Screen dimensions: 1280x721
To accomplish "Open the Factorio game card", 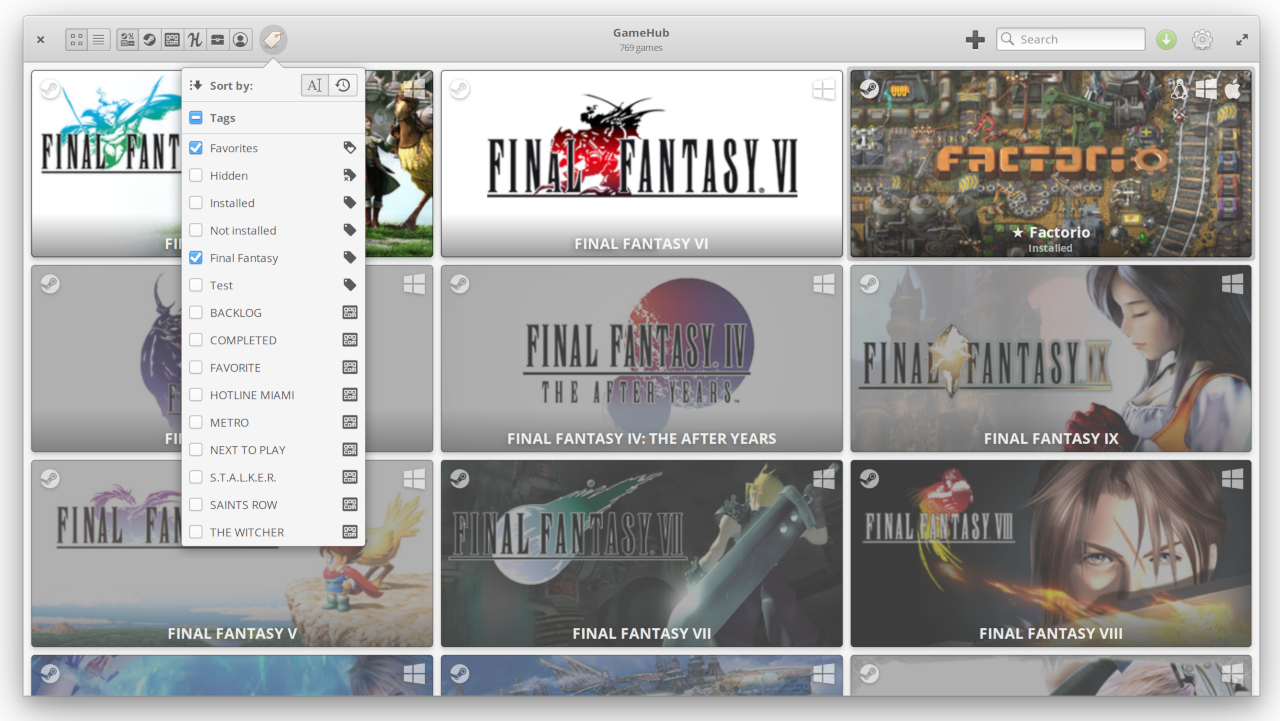I will coord(1051,164).
